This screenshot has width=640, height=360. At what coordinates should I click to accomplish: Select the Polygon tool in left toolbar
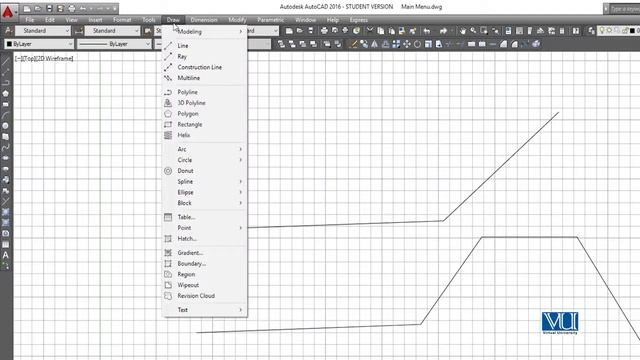pos(5,93)
